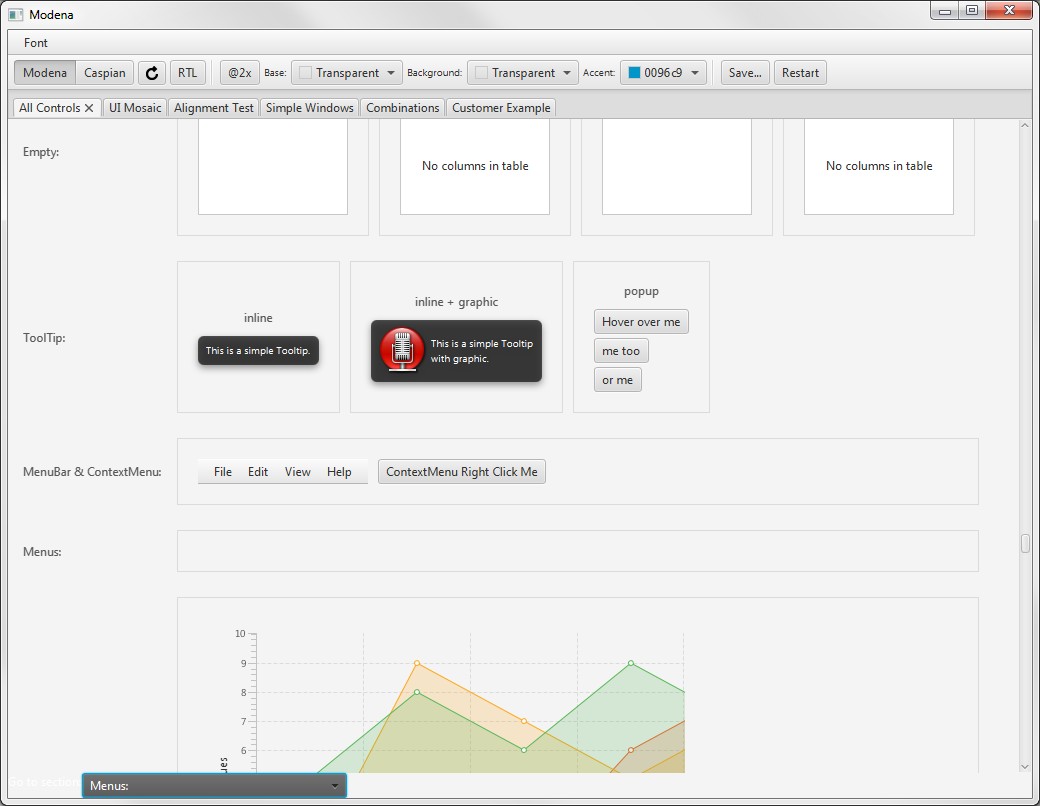Open the Accent color picker 0096c9
Image resolution: width=1040 pixels, height=806 pixels.
coord(664,73)
